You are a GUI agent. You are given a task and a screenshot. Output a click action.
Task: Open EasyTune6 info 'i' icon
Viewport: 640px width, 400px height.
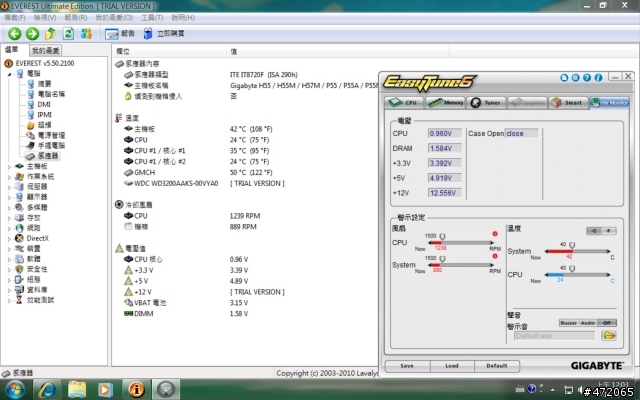coord(598,78)
